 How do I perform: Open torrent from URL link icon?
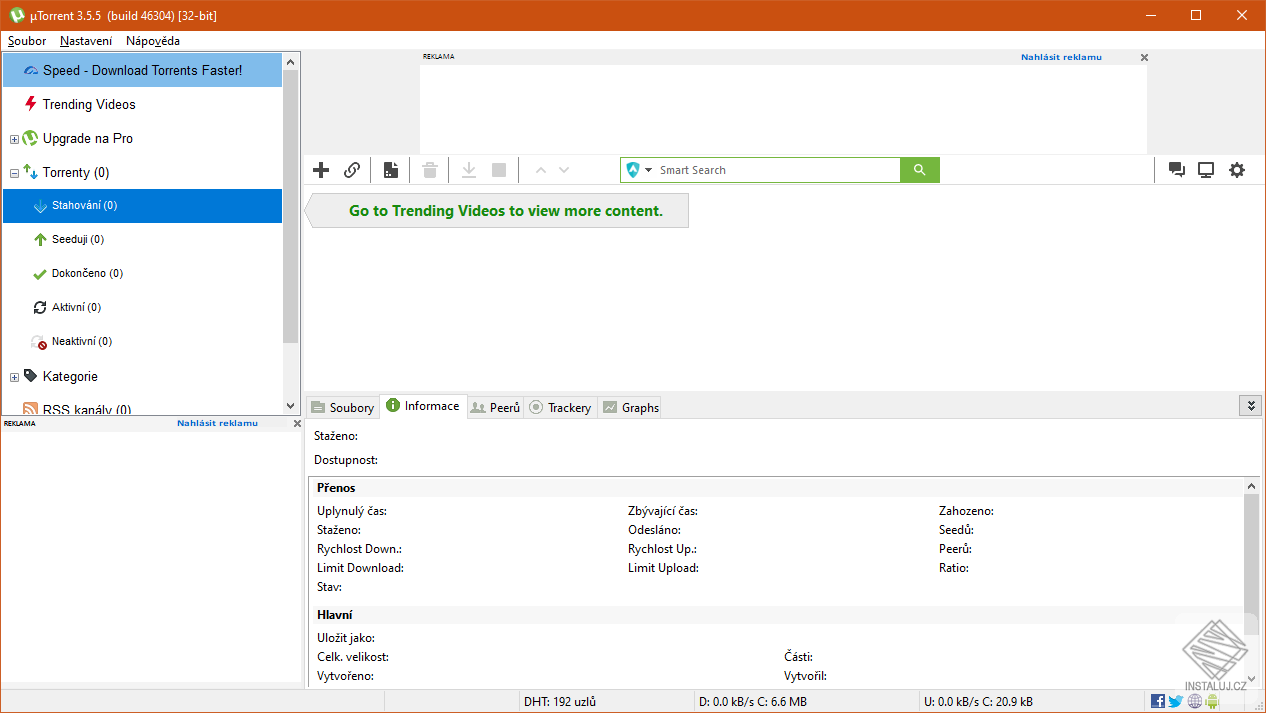click(x=352, y=170)
